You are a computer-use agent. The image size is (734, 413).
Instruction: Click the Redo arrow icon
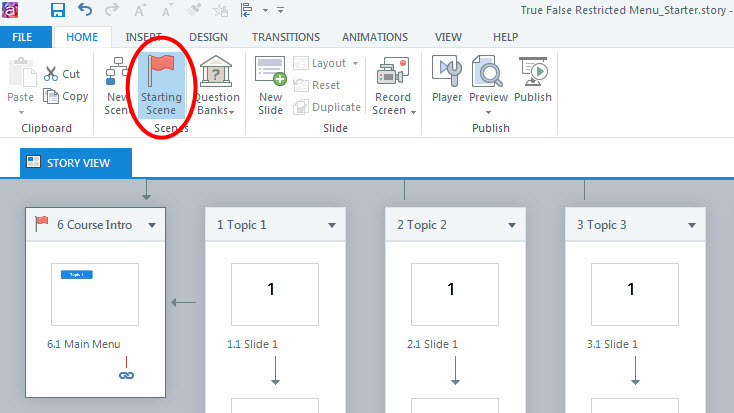111,9
